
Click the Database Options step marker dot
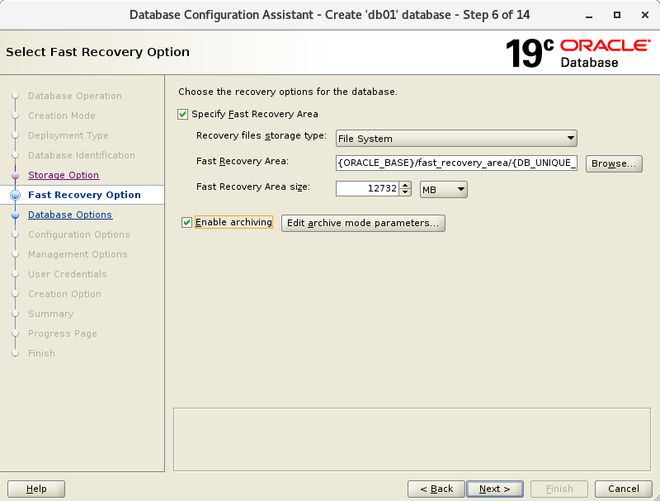(x=16, y=215)
